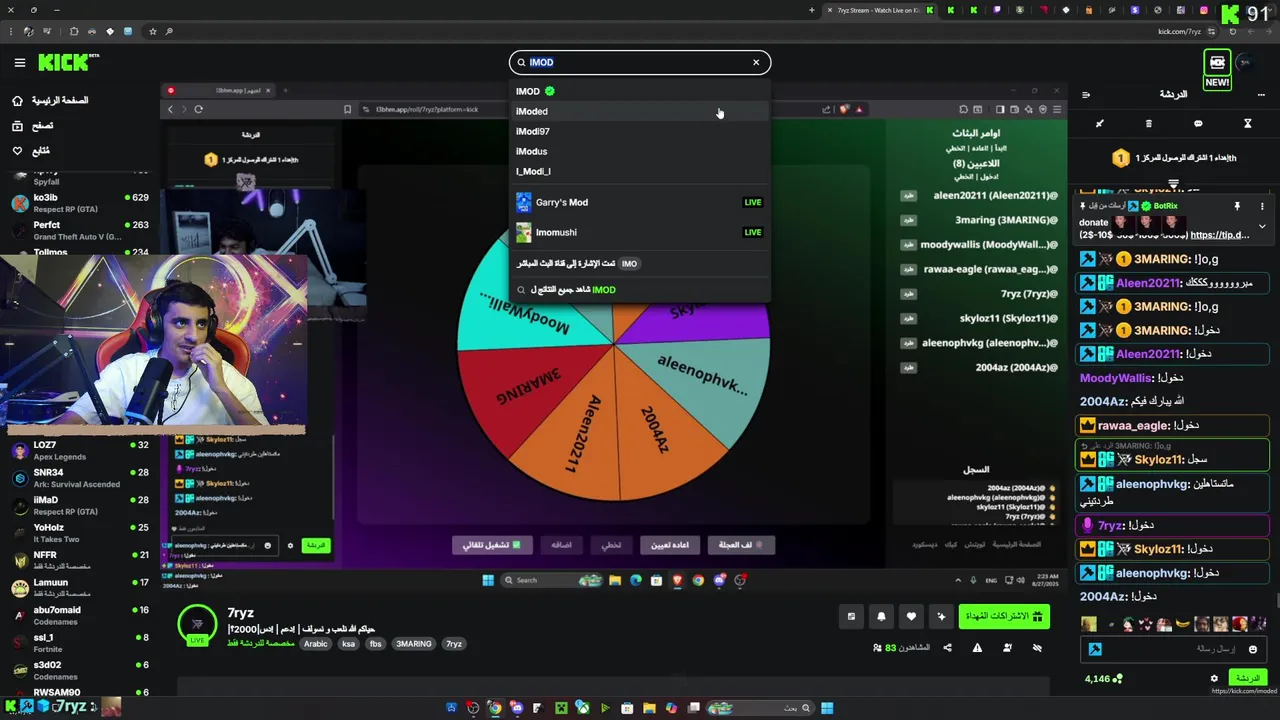
Task: Open ko3ib channel in sidebar
Action: [x=80, y=203]
